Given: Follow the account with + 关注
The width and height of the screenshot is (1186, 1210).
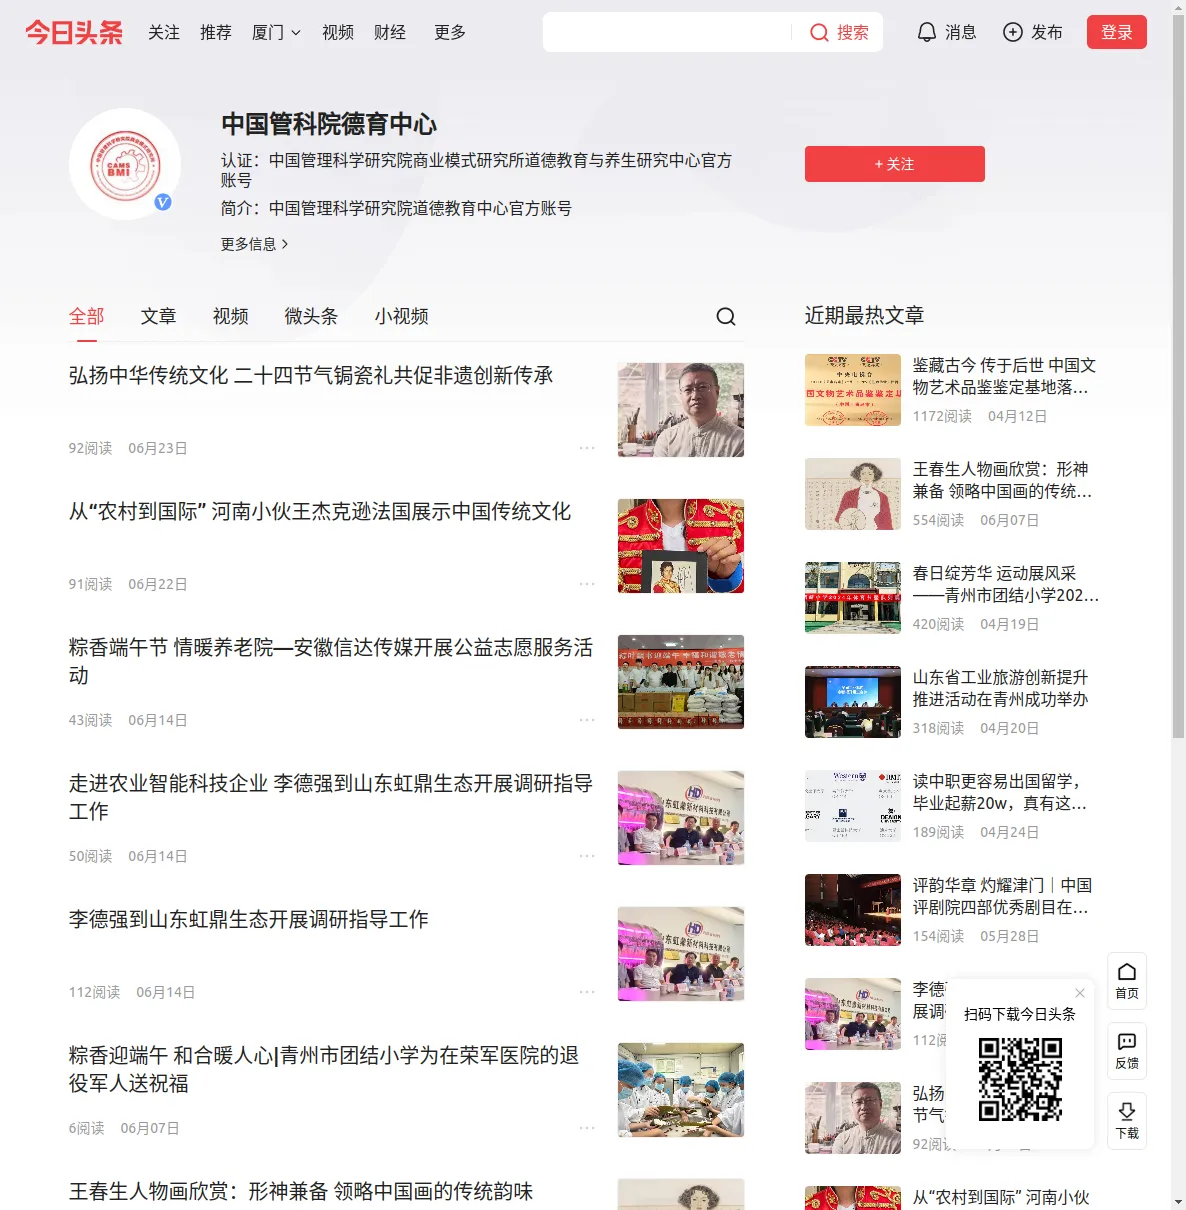Looking at the screenshot, I should [895, 164].
